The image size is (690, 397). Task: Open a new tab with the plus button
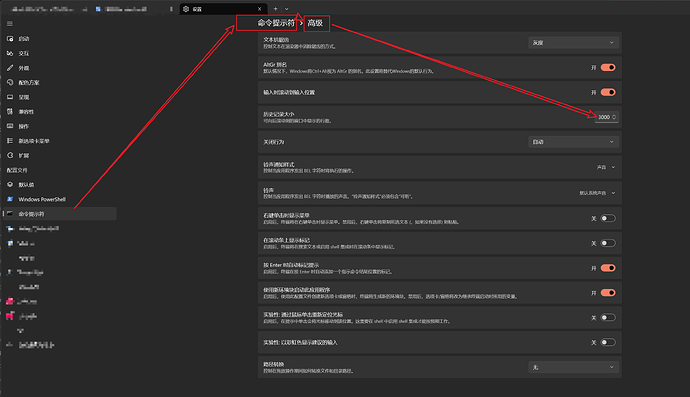click(275, 9)
